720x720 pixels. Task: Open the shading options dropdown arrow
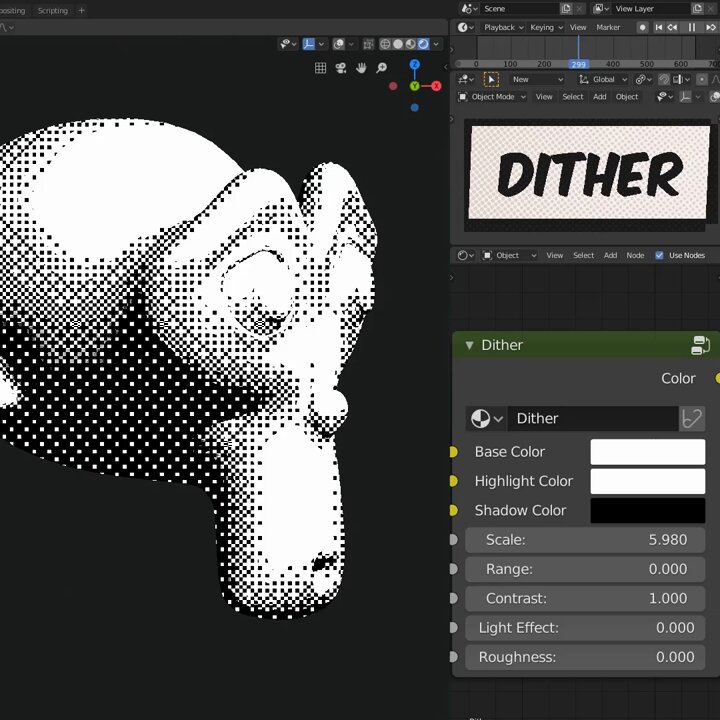(x=436, y=44)
